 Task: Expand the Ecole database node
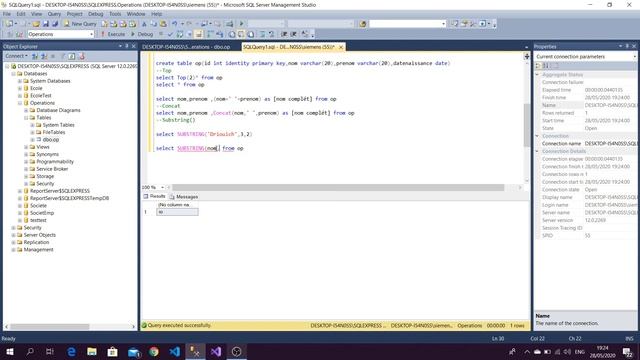coord(20,89)
